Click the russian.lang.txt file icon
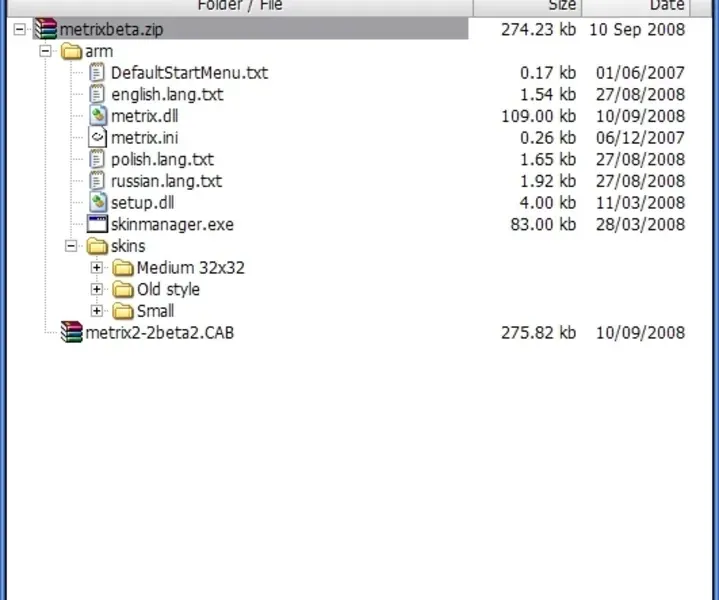The image size is (719, 600). (x=97, y=181)
